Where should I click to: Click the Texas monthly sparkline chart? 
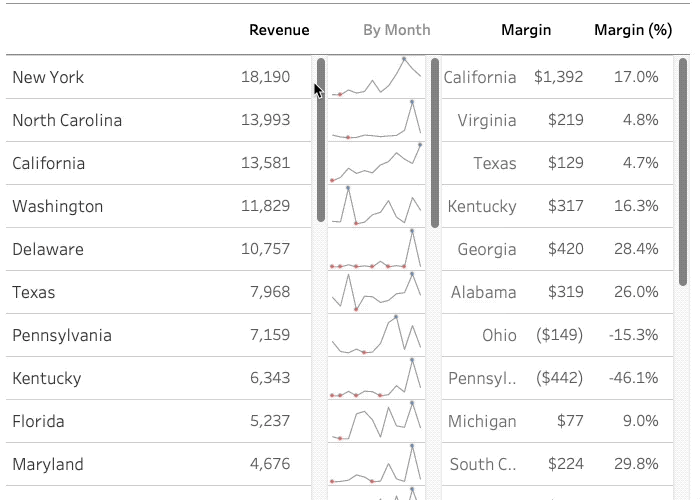click(x=376, y=292)
